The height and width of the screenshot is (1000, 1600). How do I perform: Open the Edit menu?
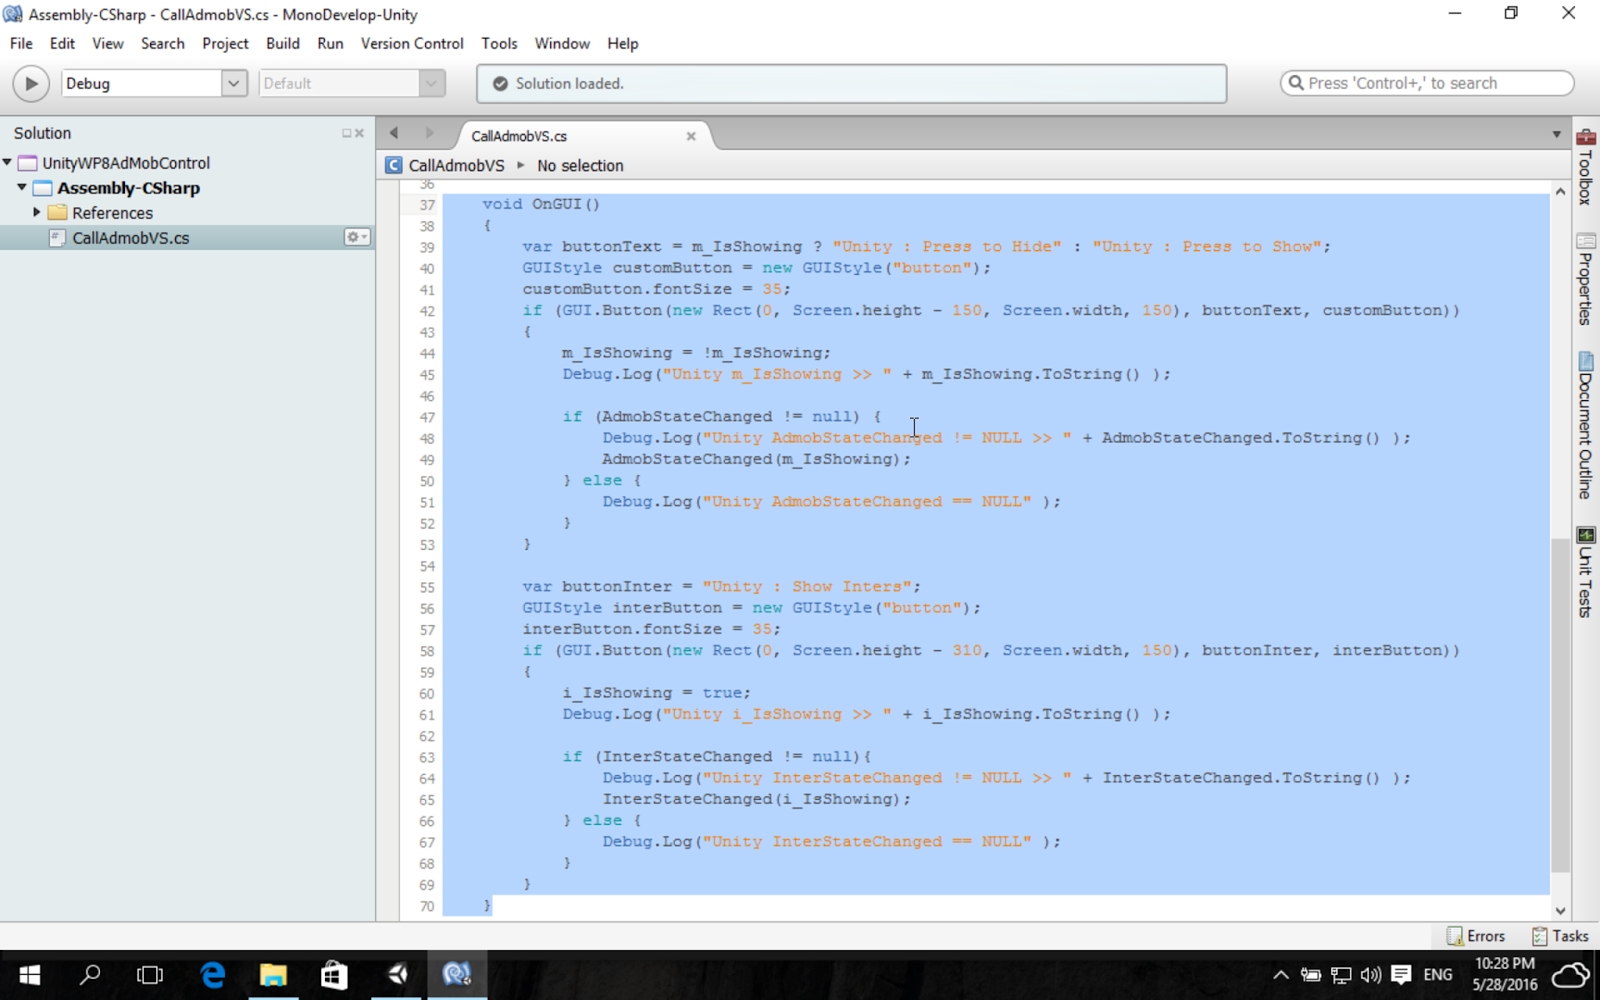coord(62,44)
